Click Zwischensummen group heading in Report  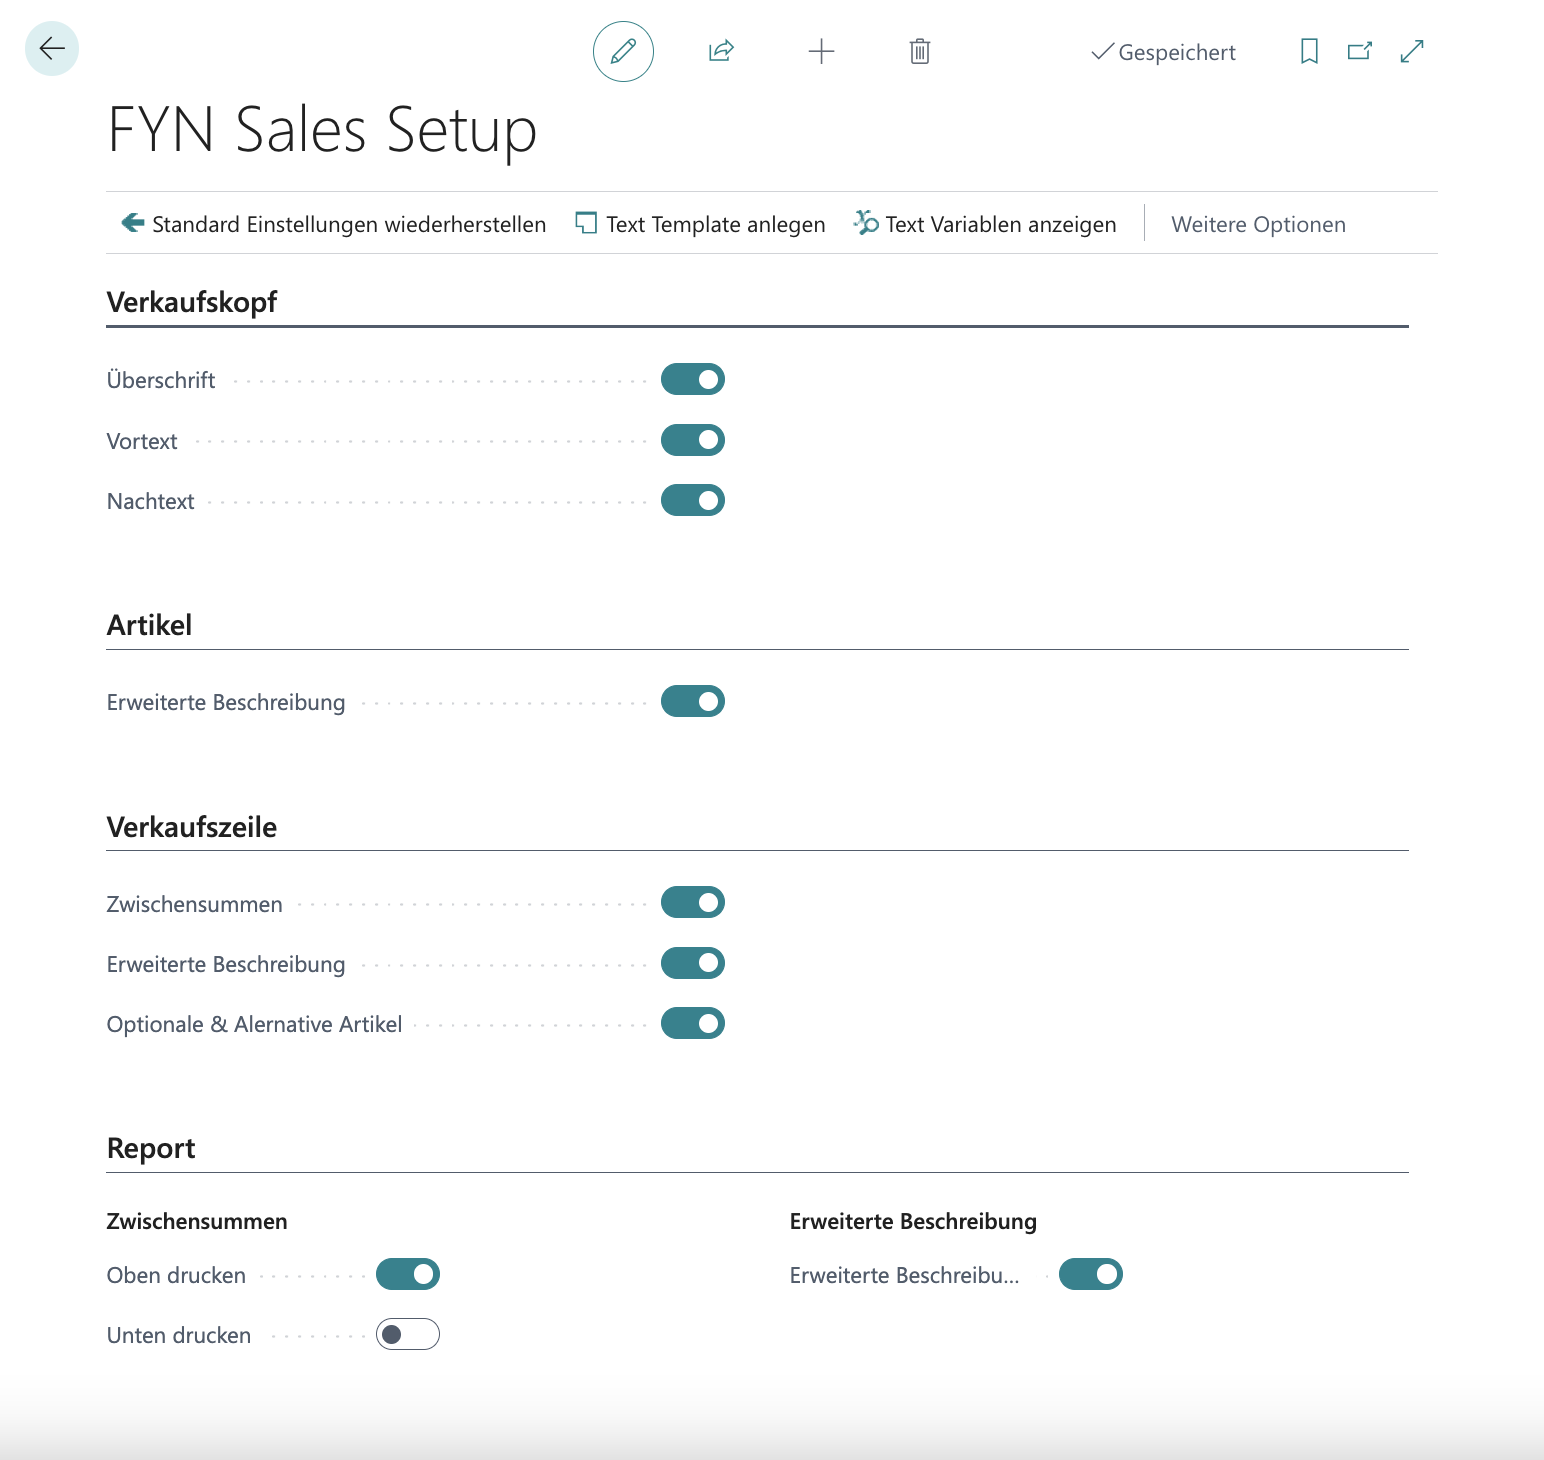197,1221
